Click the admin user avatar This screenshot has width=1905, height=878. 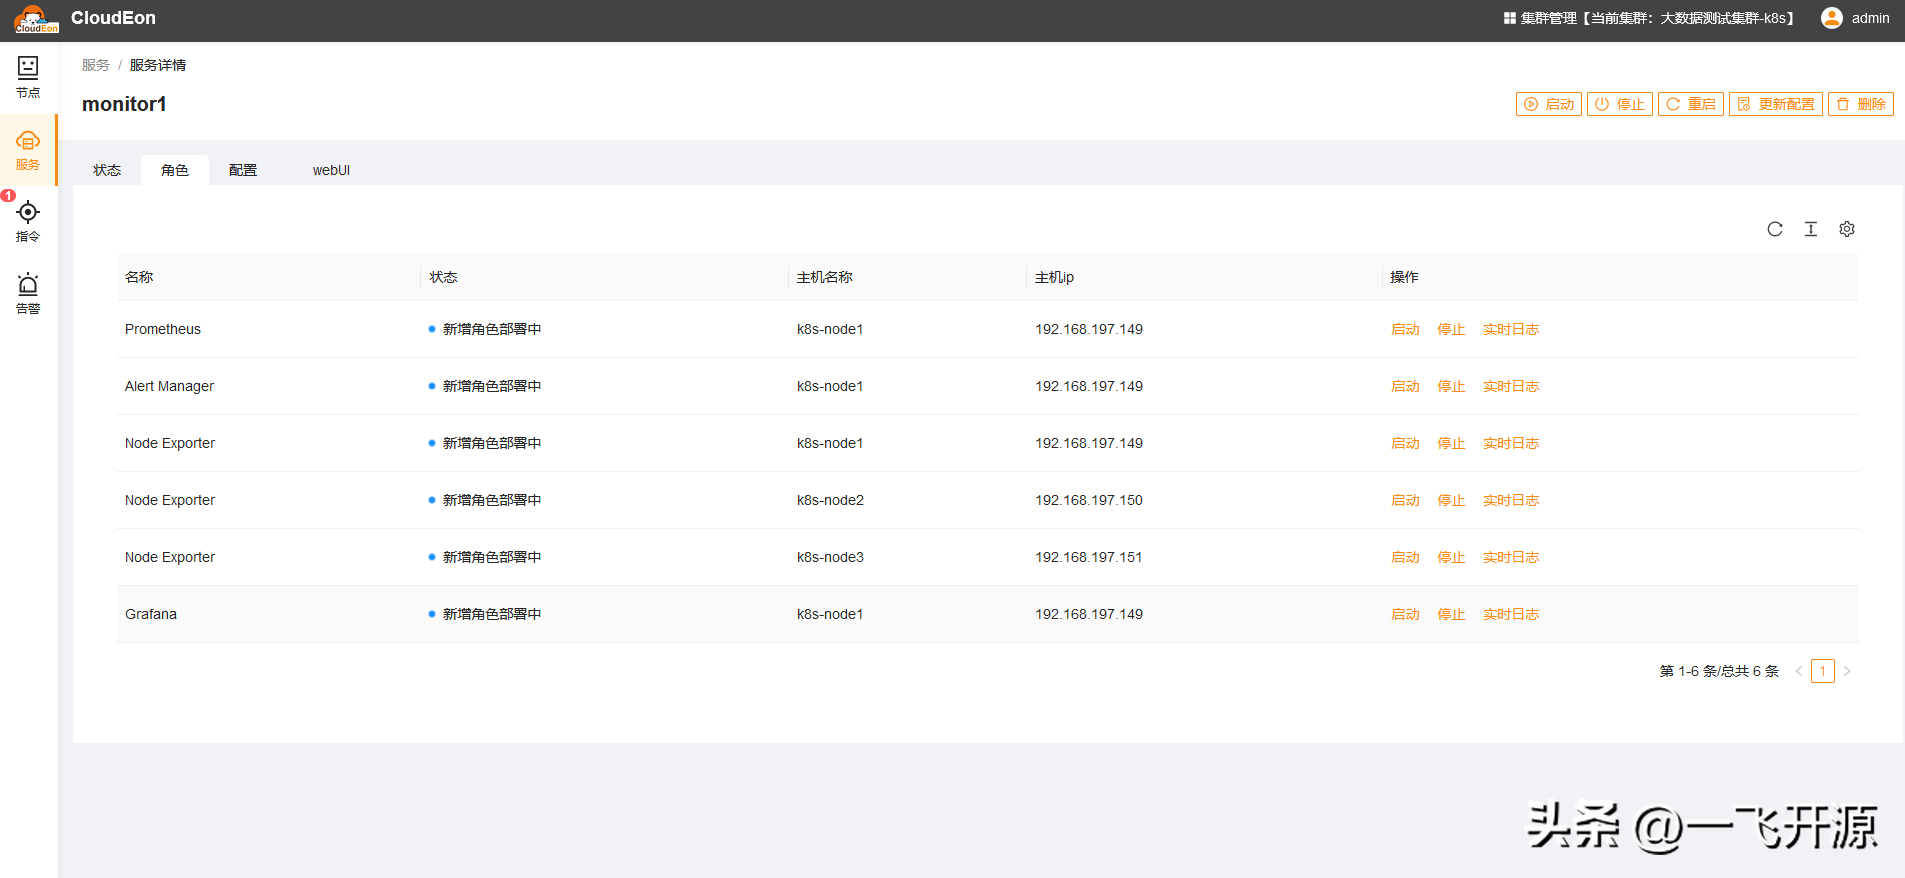coord(1832,18)
